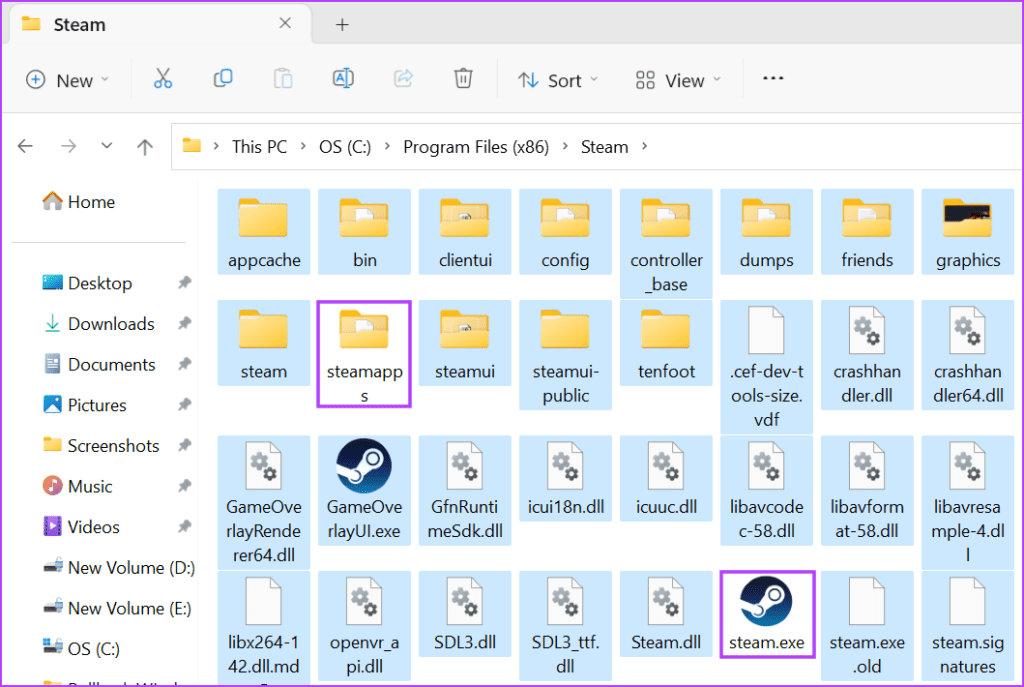The width and height of the screenshot is (1024, 687).
Task: Select the controller_base folder
Action: (x=666, y=244)
